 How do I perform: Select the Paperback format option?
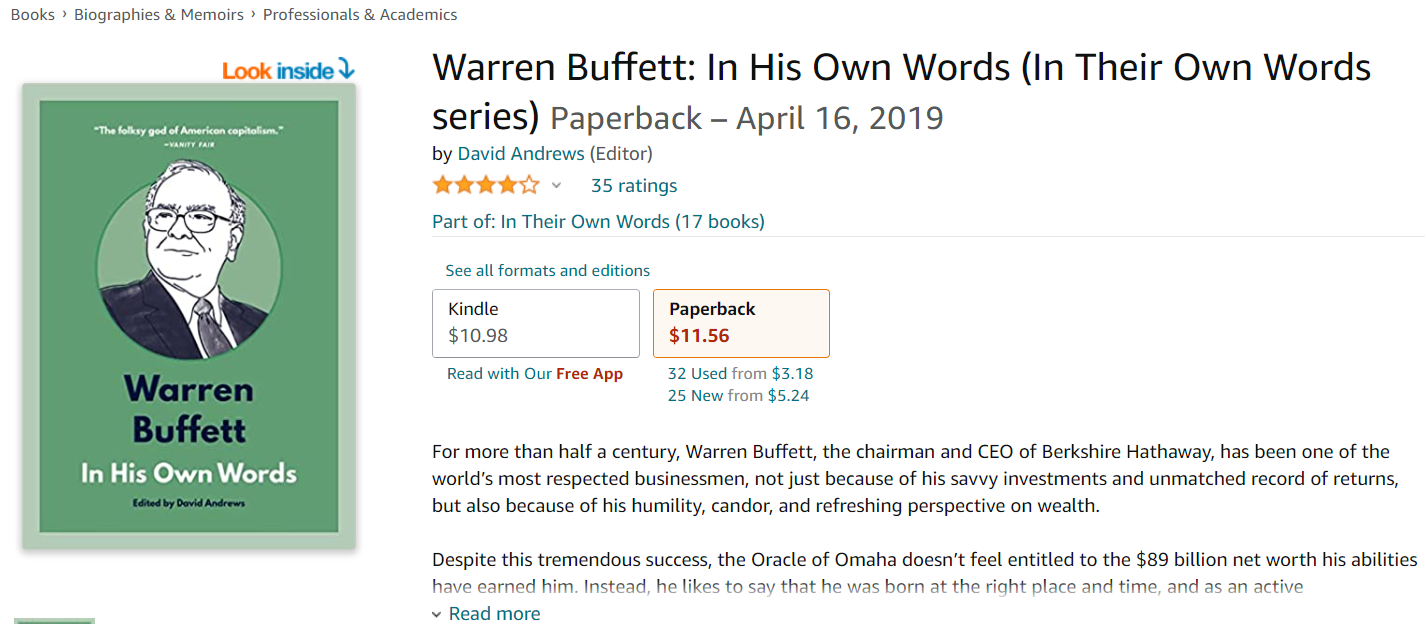click(x=740, y=323)
